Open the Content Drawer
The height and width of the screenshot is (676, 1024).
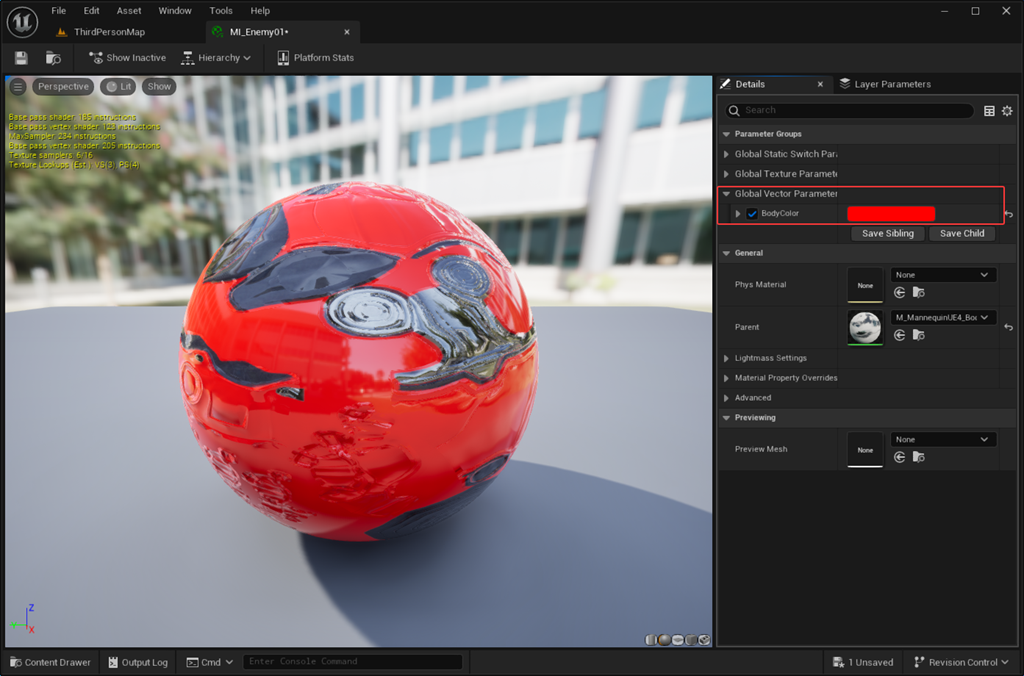pyautogui.click(x=51, y=662)
